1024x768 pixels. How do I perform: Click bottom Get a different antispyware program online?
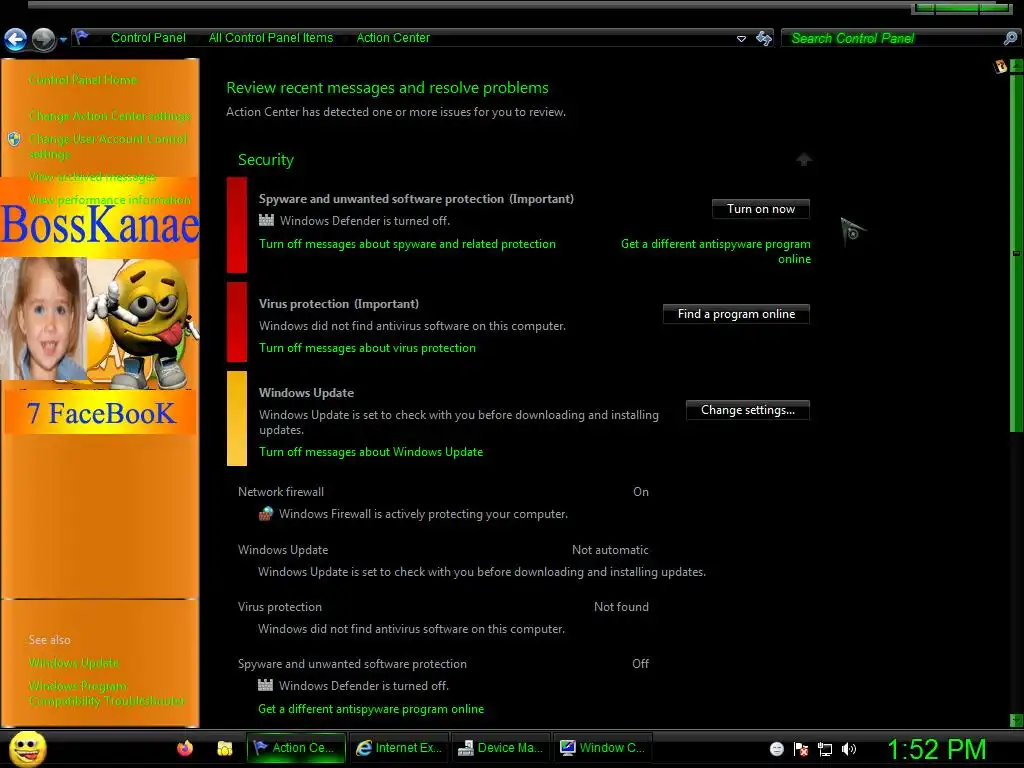point(371,709)
